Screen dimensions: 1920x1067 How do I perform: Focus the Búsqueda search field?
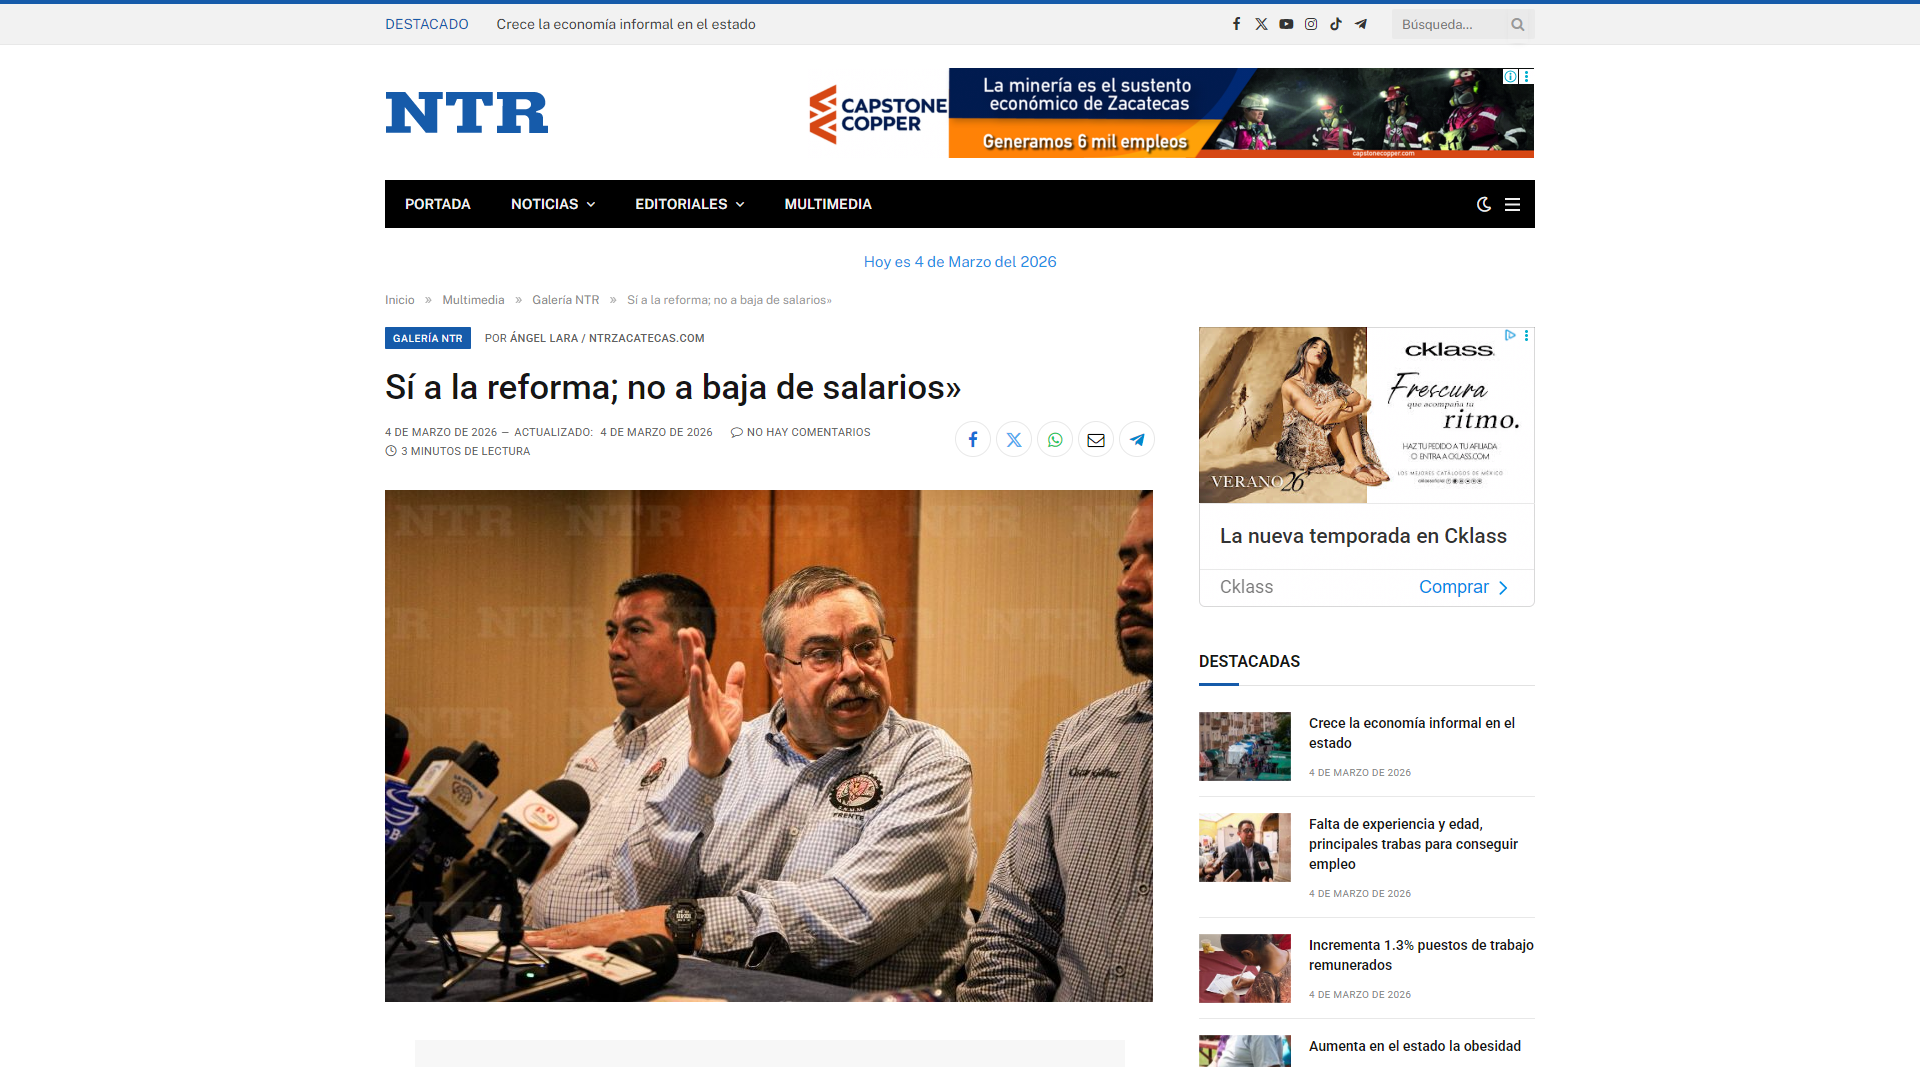point(1449,24)
